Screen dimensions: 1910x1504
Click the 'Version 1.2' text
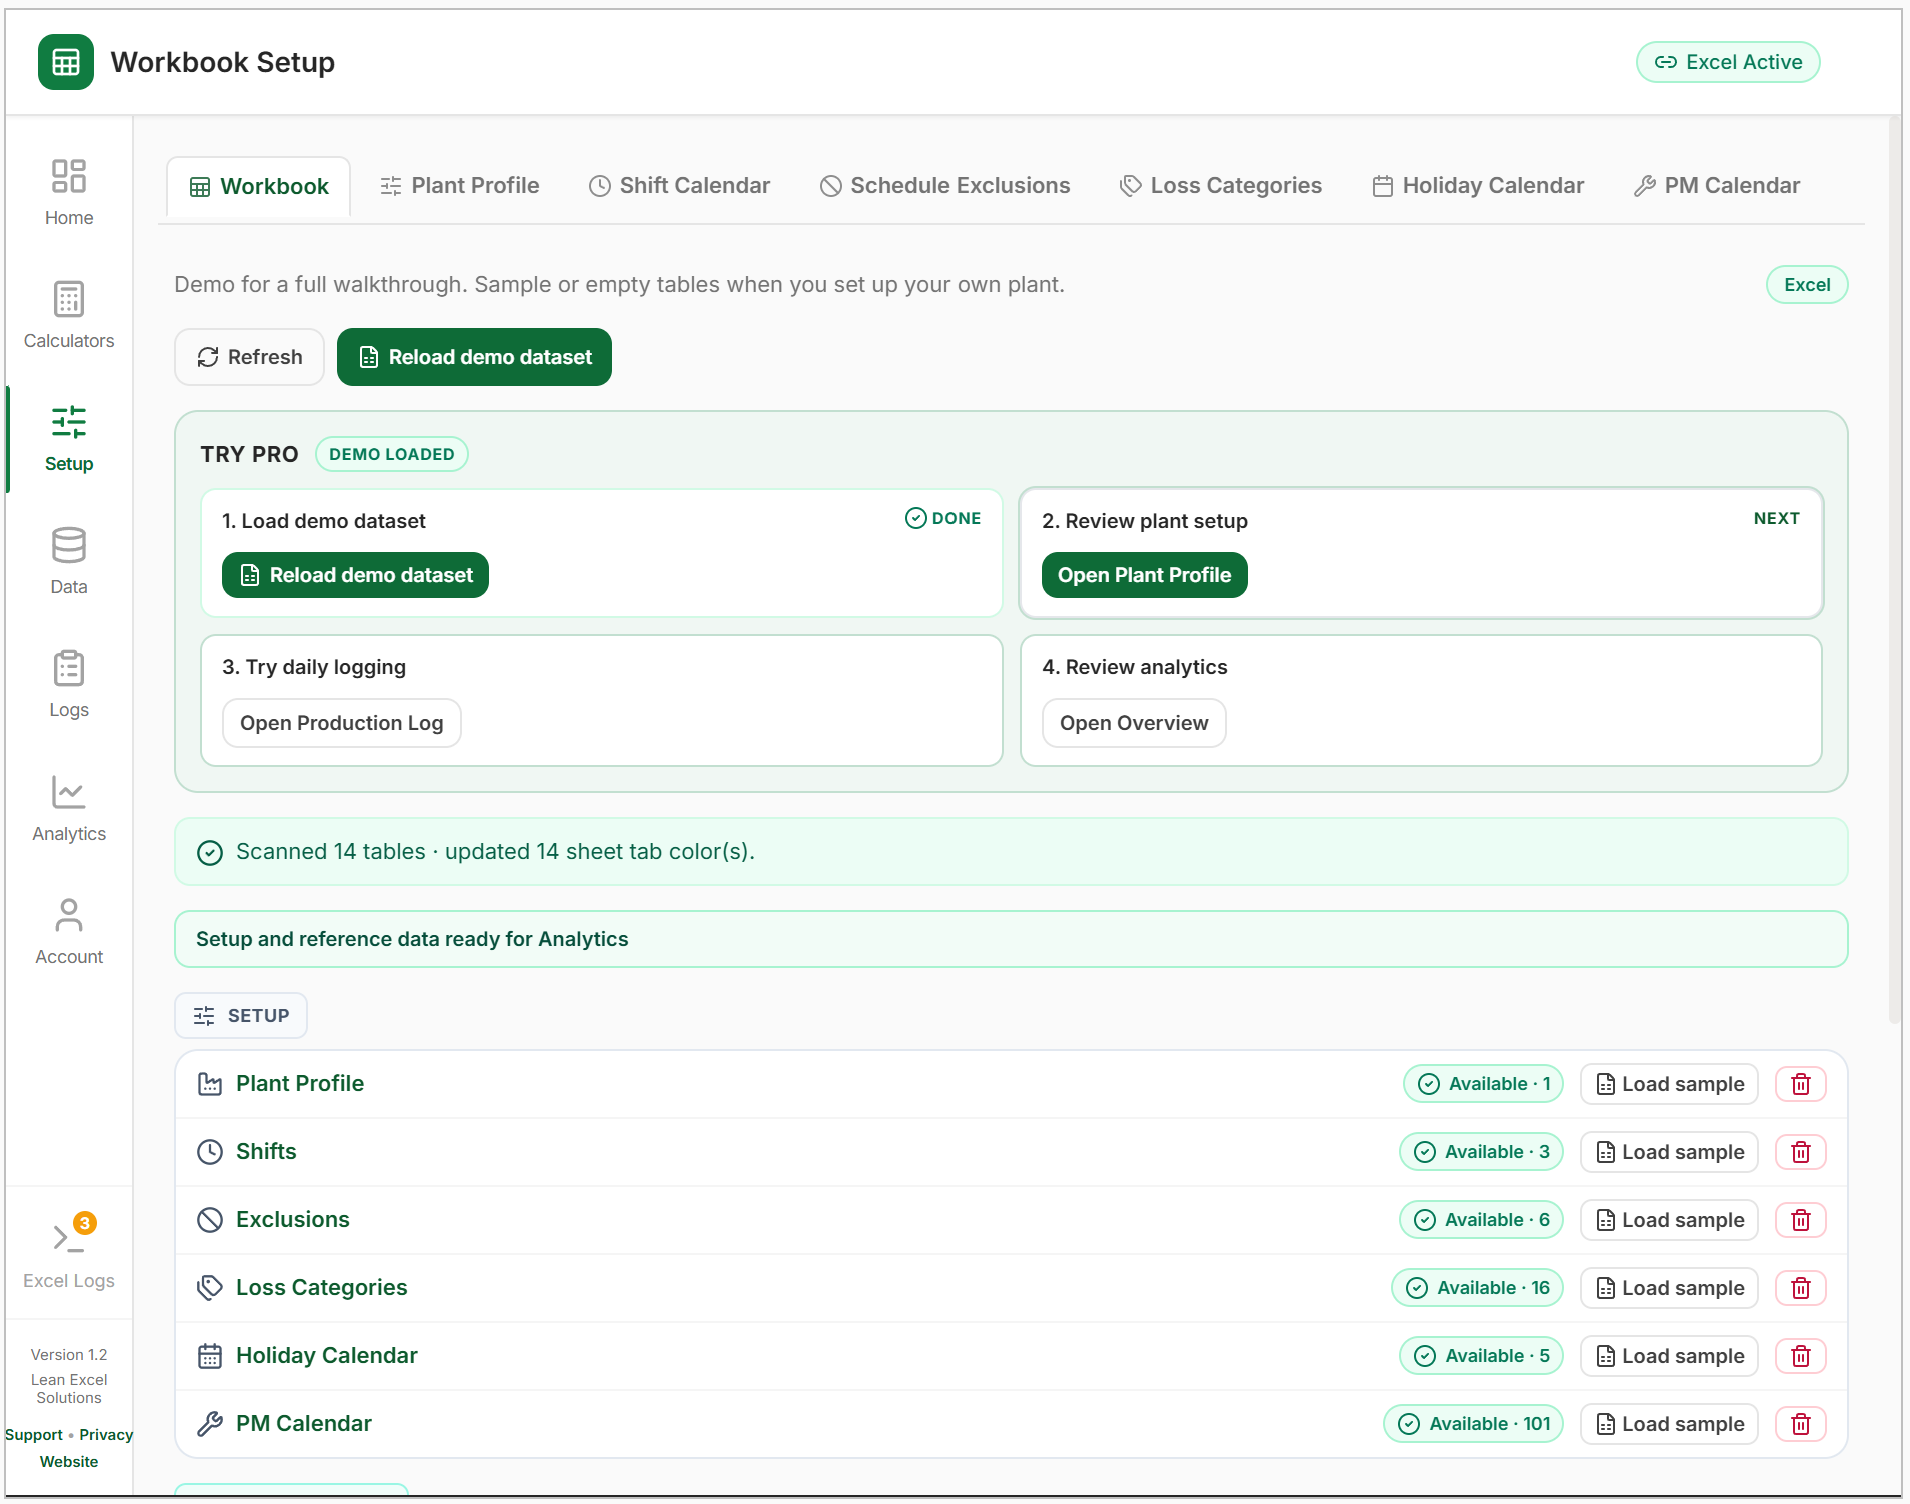(69, 1355)
